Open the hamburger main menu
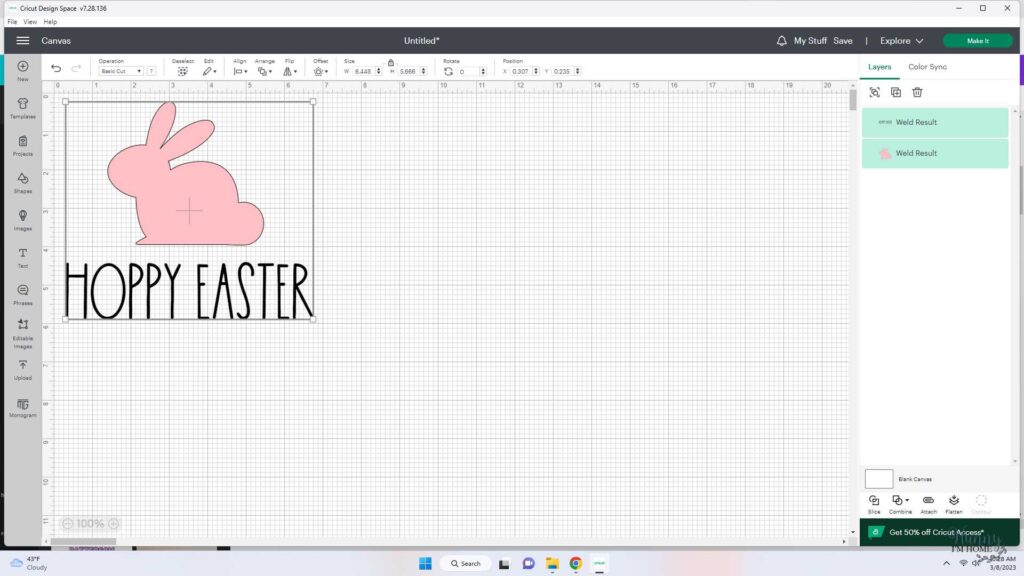1024x576 pixels. 23,40
